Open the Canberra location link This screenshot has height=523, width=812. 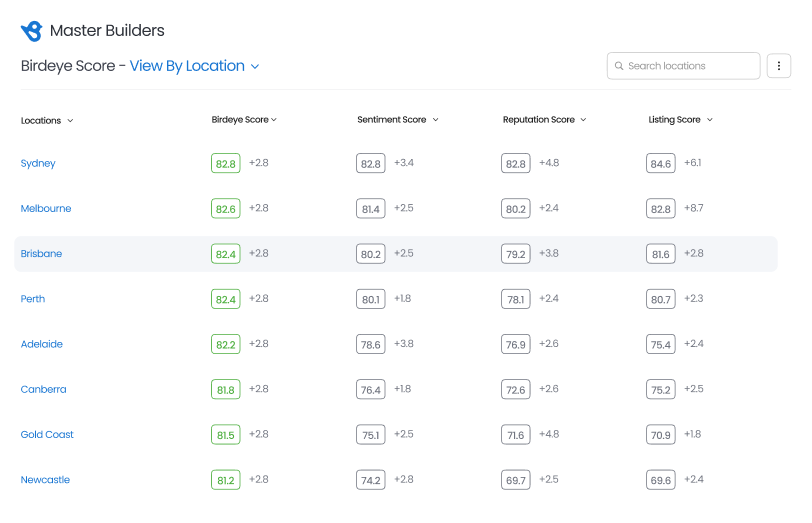click(44, 389)
